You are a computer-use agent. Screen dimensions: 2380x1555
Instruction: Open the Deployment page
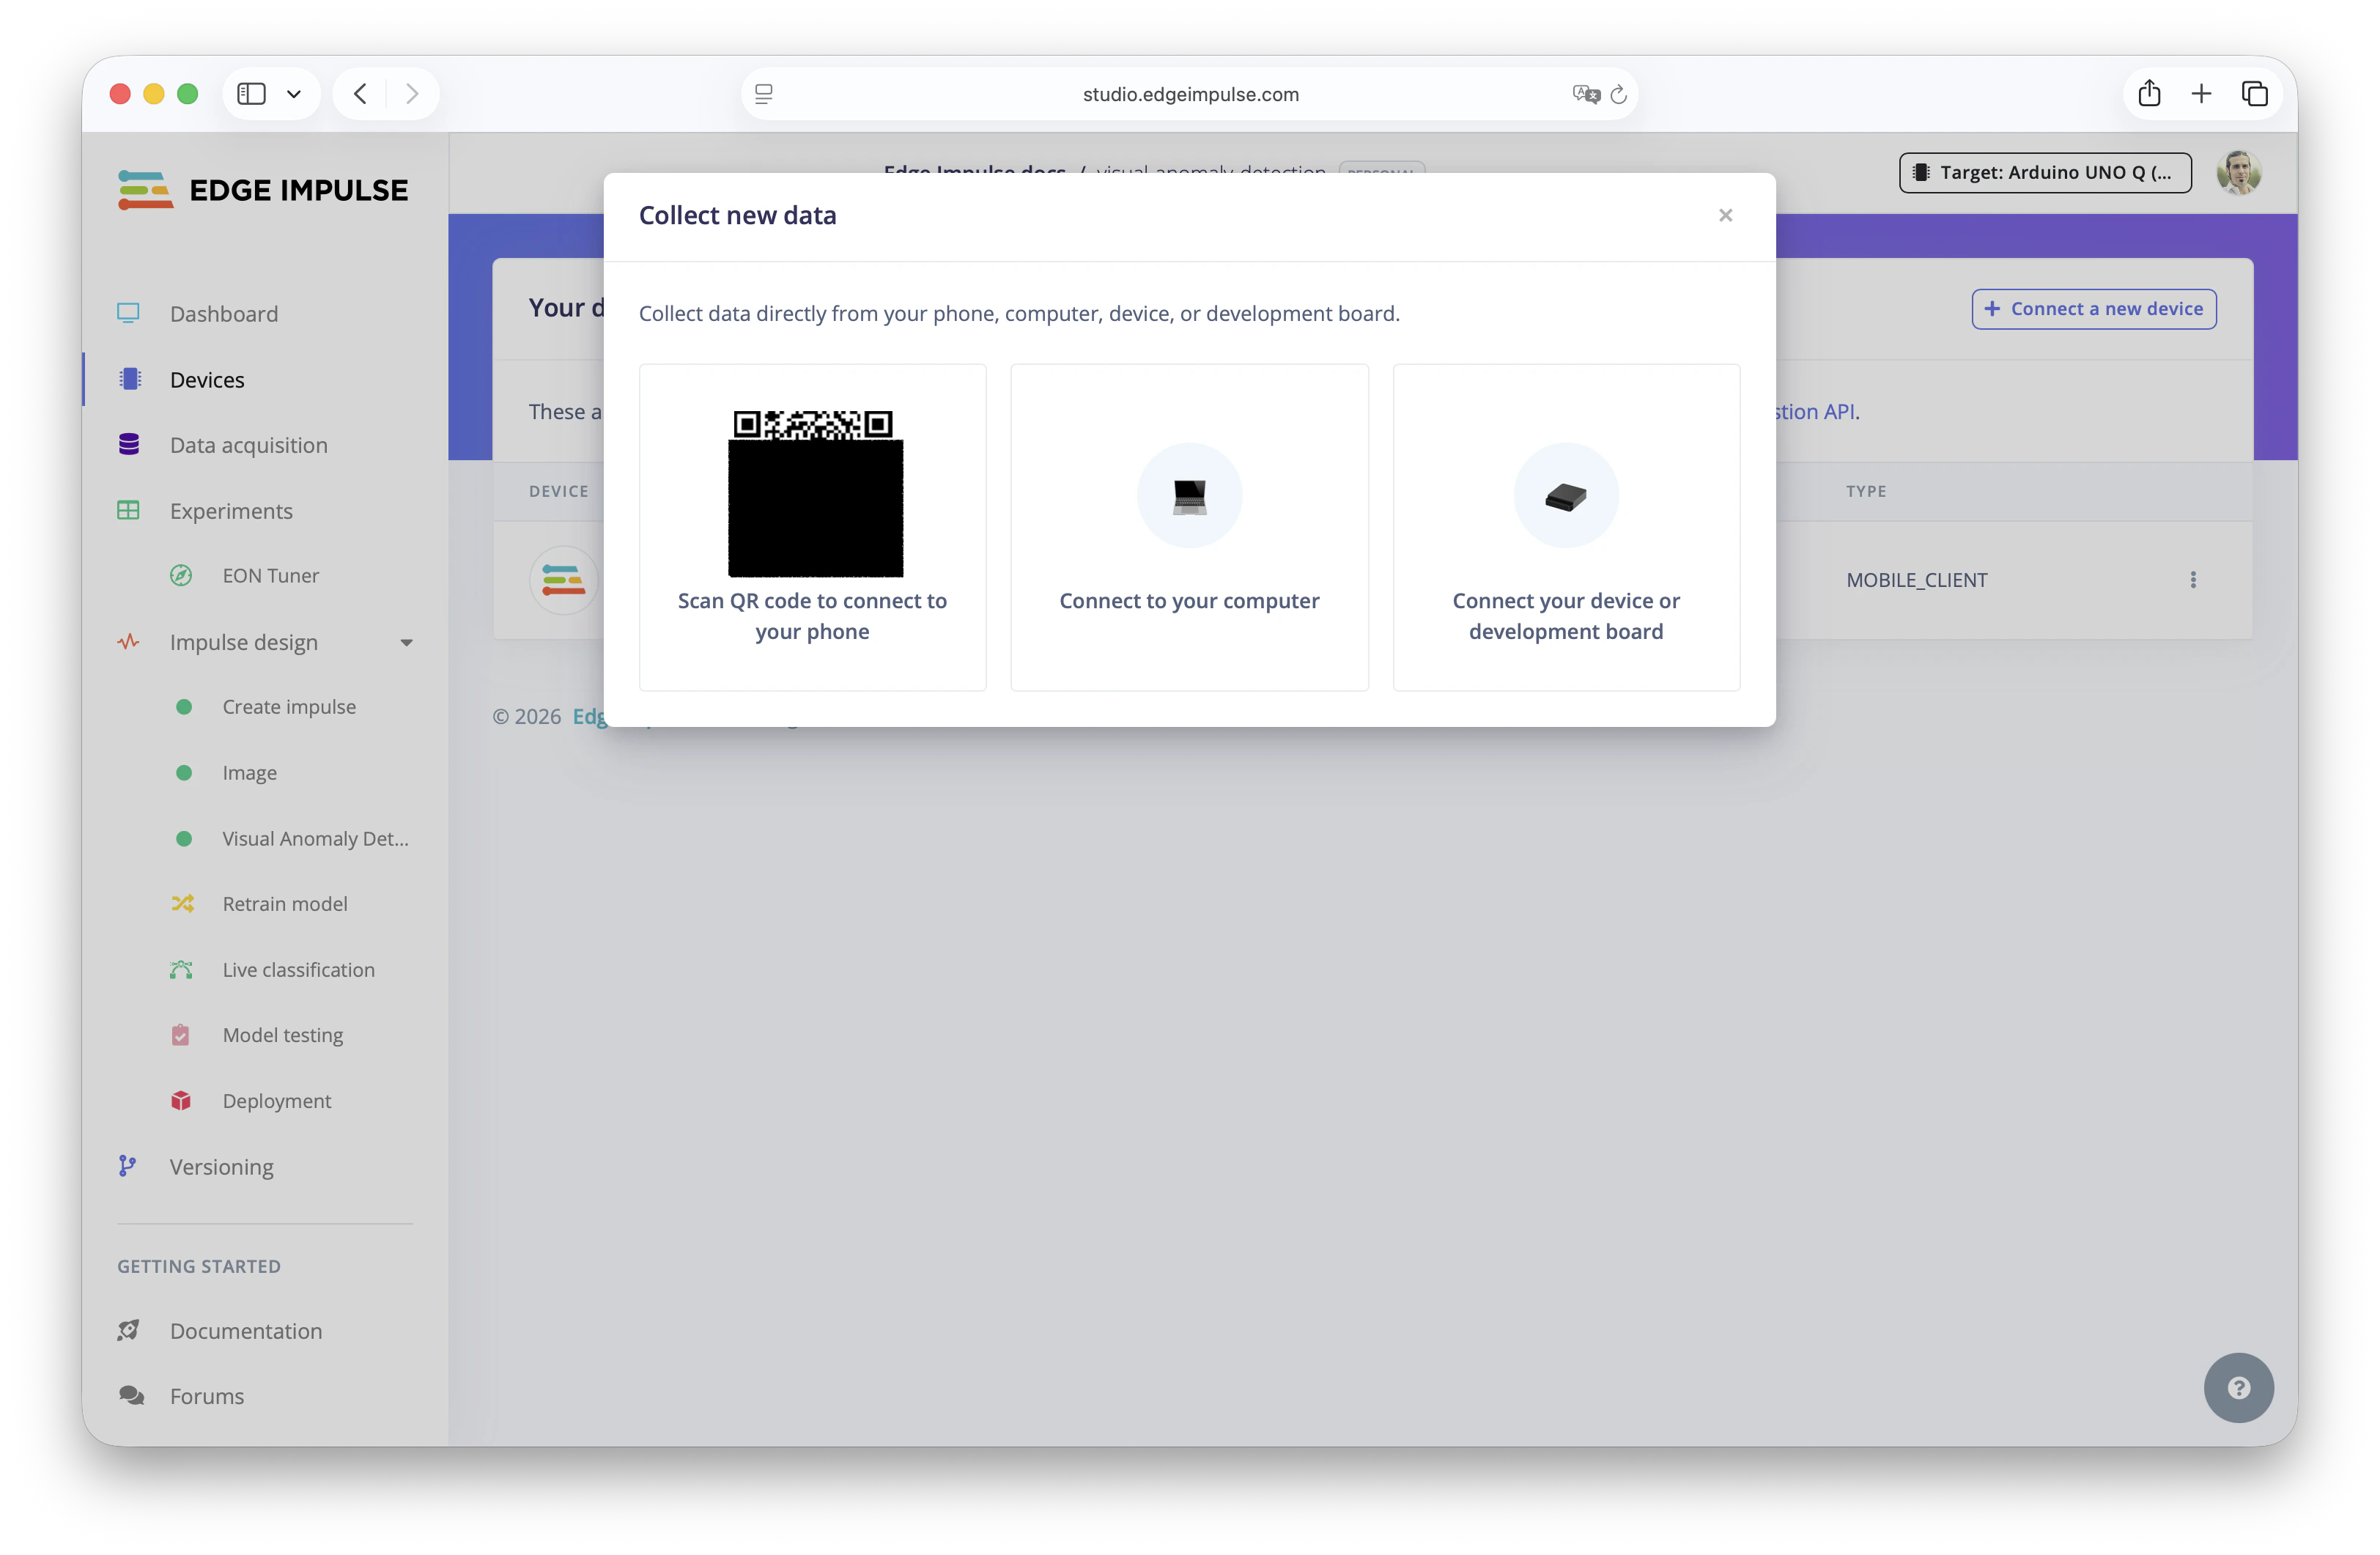tap(276, 1101)
